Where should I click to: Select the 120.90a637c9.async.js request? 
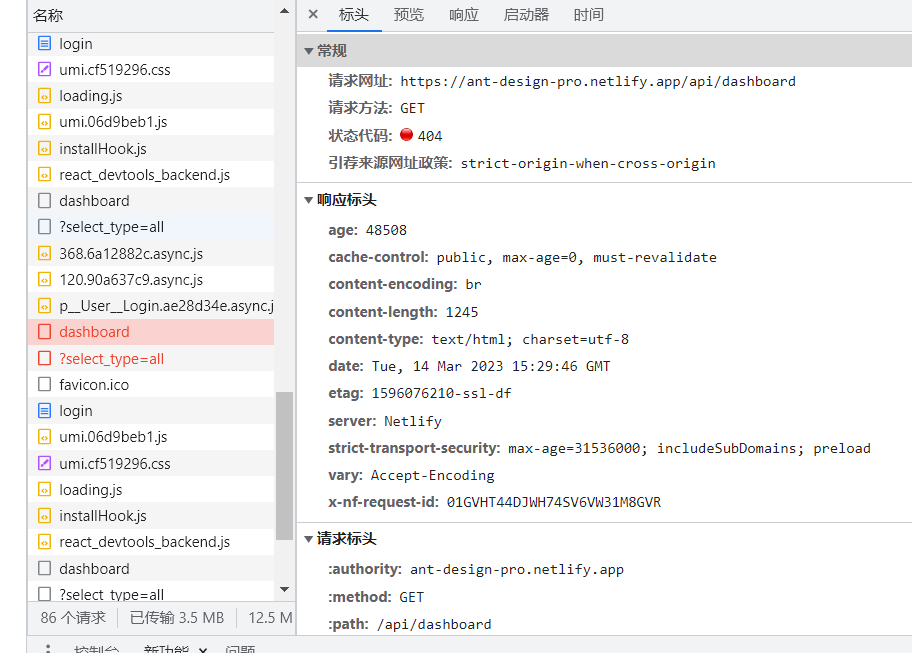(151, 280)
